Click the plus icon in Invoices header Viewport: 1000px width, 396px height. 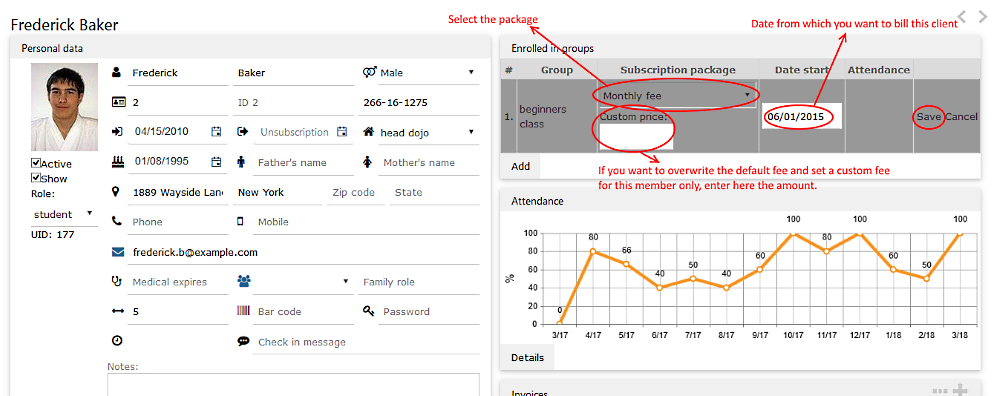click(x=960, y=390)
